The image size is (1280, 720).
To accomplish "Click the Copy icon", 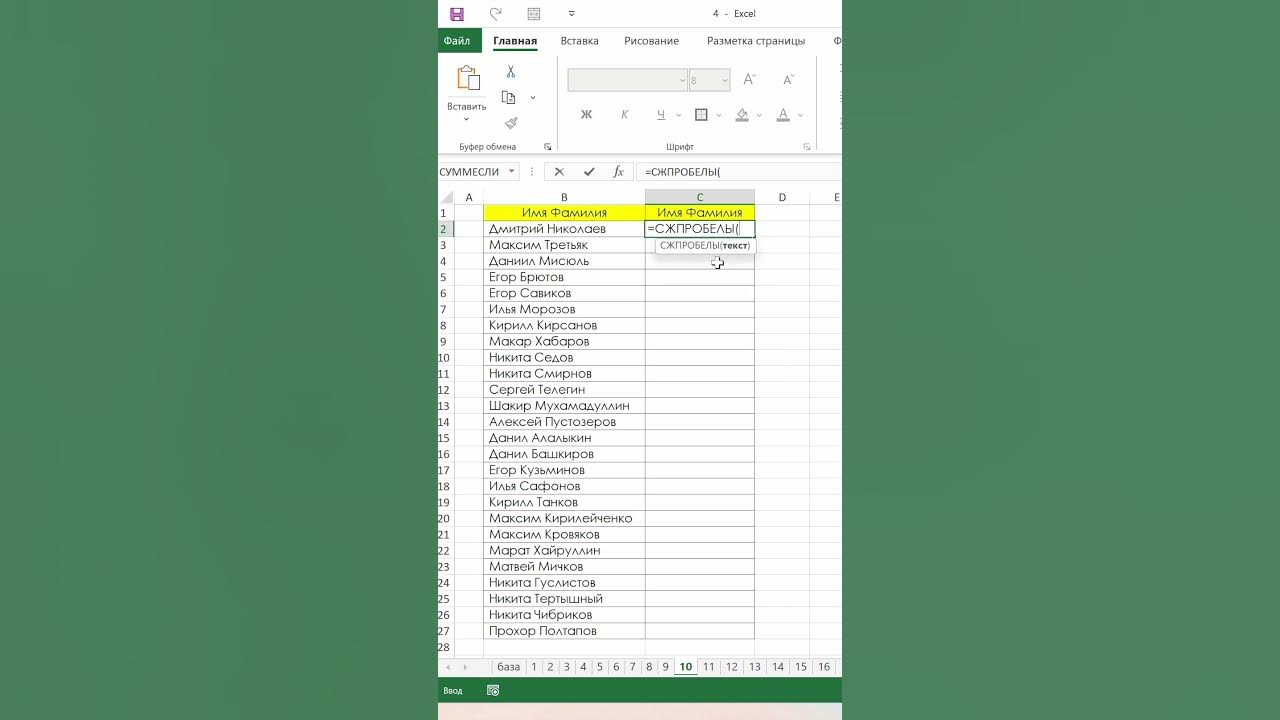I will coord(508,97).
